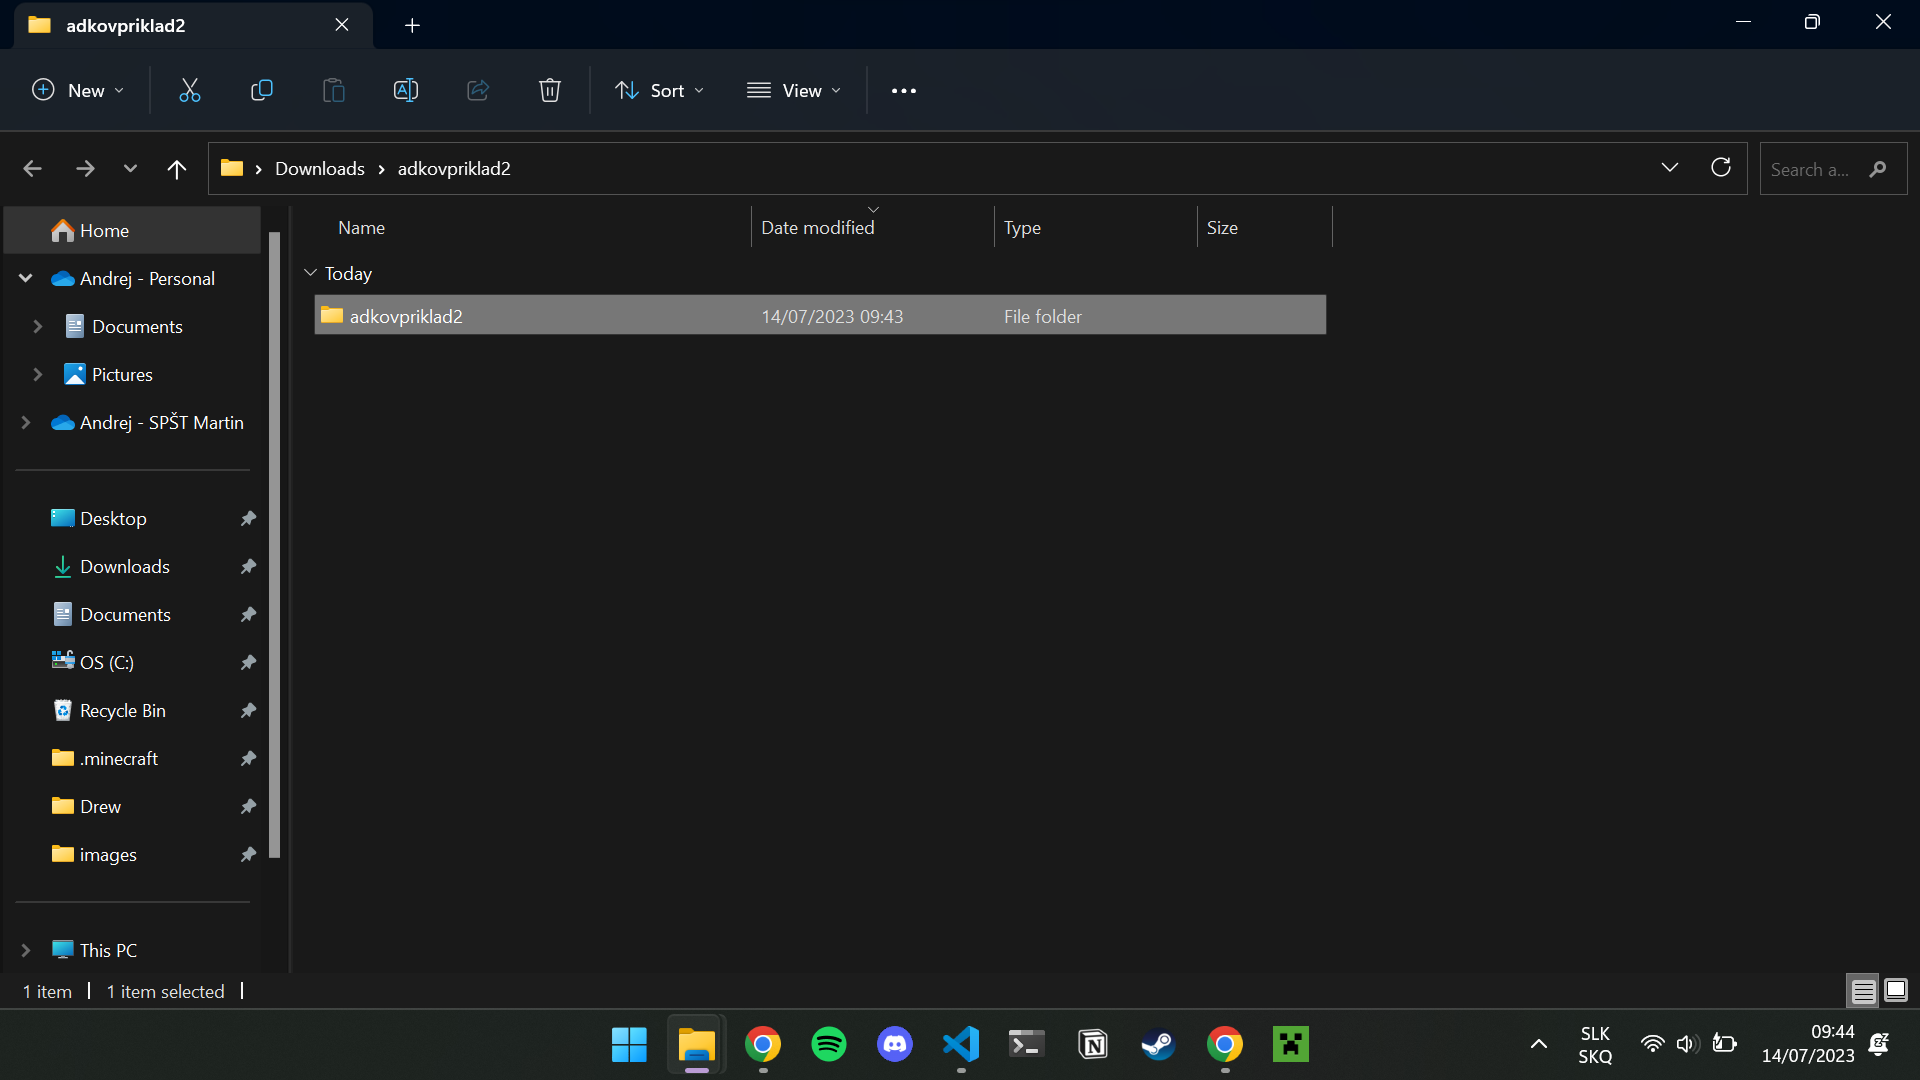1920x1080 pixels.
Task: Open Desktop in quick access
Action: coord(113,518)
